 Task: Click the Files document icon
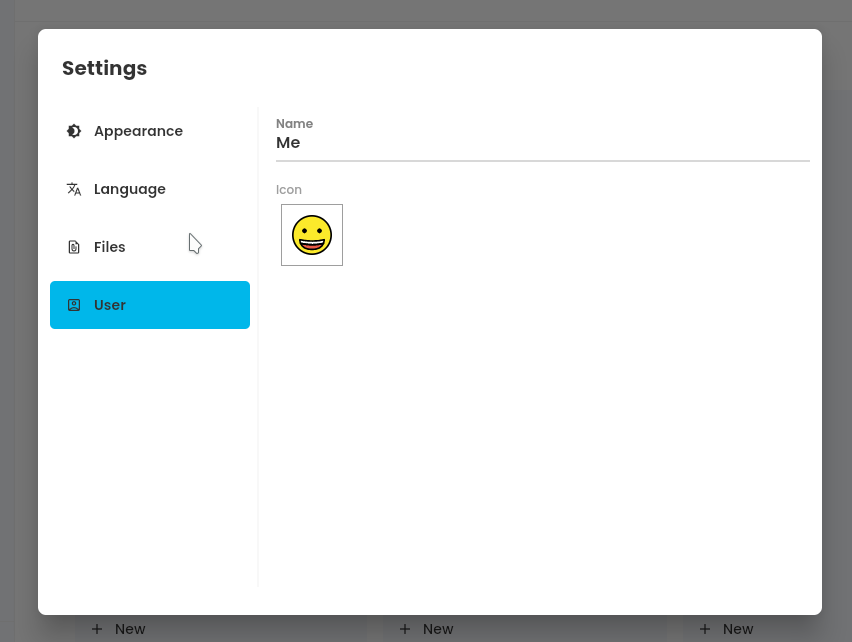point(74,247)
